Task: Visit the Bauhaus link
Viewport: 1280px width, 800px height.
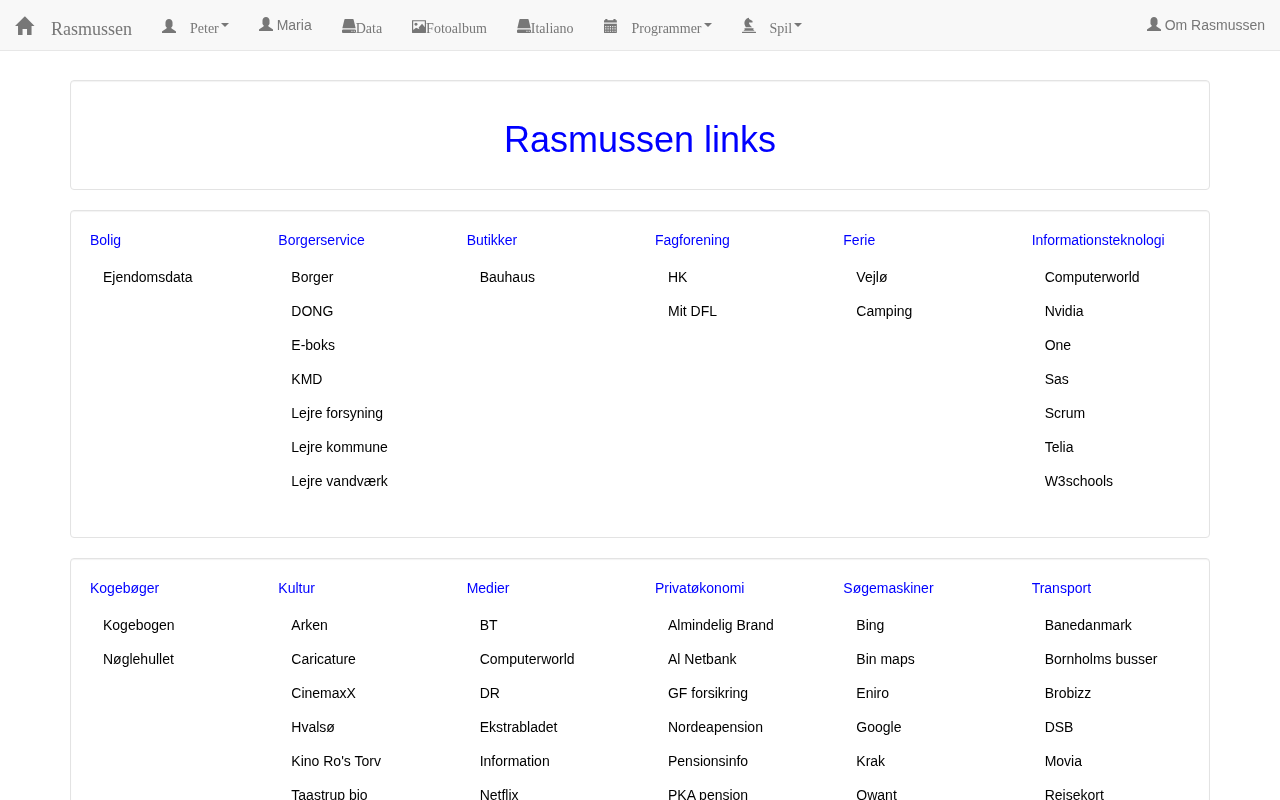Action: coord(507,277)
